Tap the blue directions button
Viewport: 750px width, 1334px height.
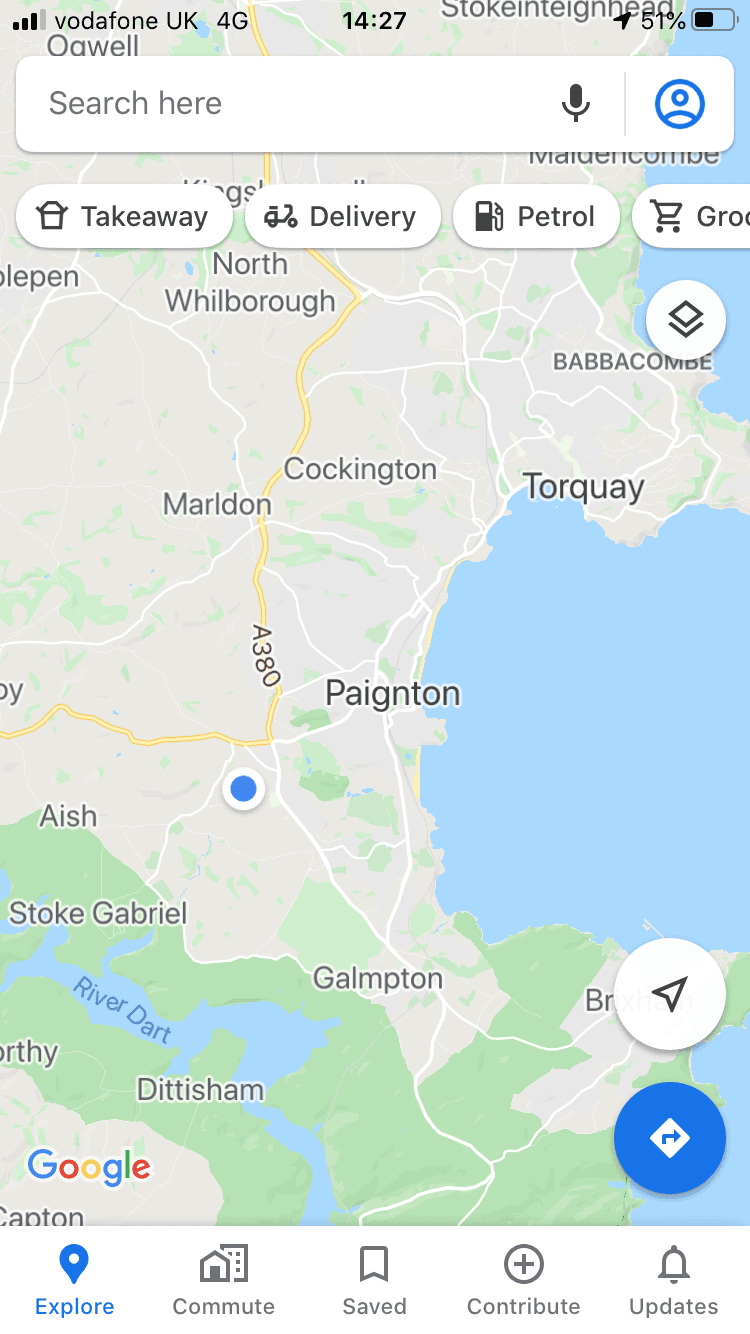670,1138
